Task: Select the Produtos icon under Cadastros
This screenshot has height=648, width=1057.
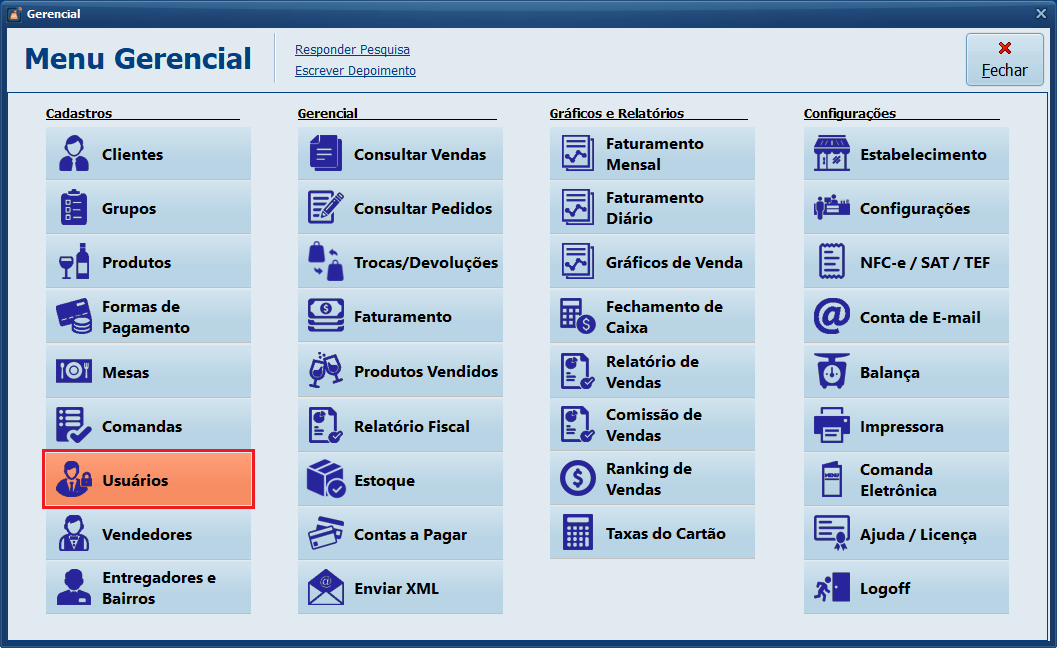Action: click(148, 262)
